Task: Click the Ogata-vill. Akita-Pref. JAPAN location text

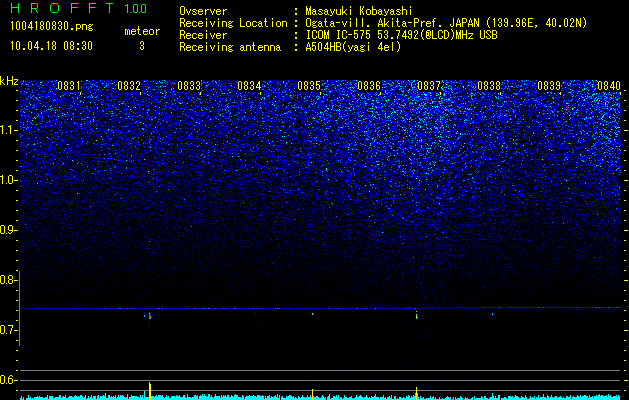Action: tap(446, 23)
